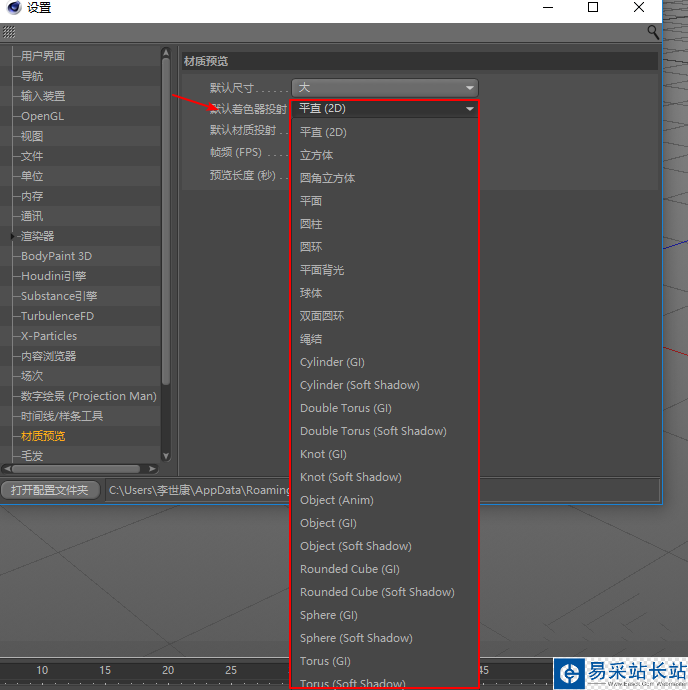Open the 用户界面 settings category
This screenshot has height=690, width=688.
[x=43, y=56]
